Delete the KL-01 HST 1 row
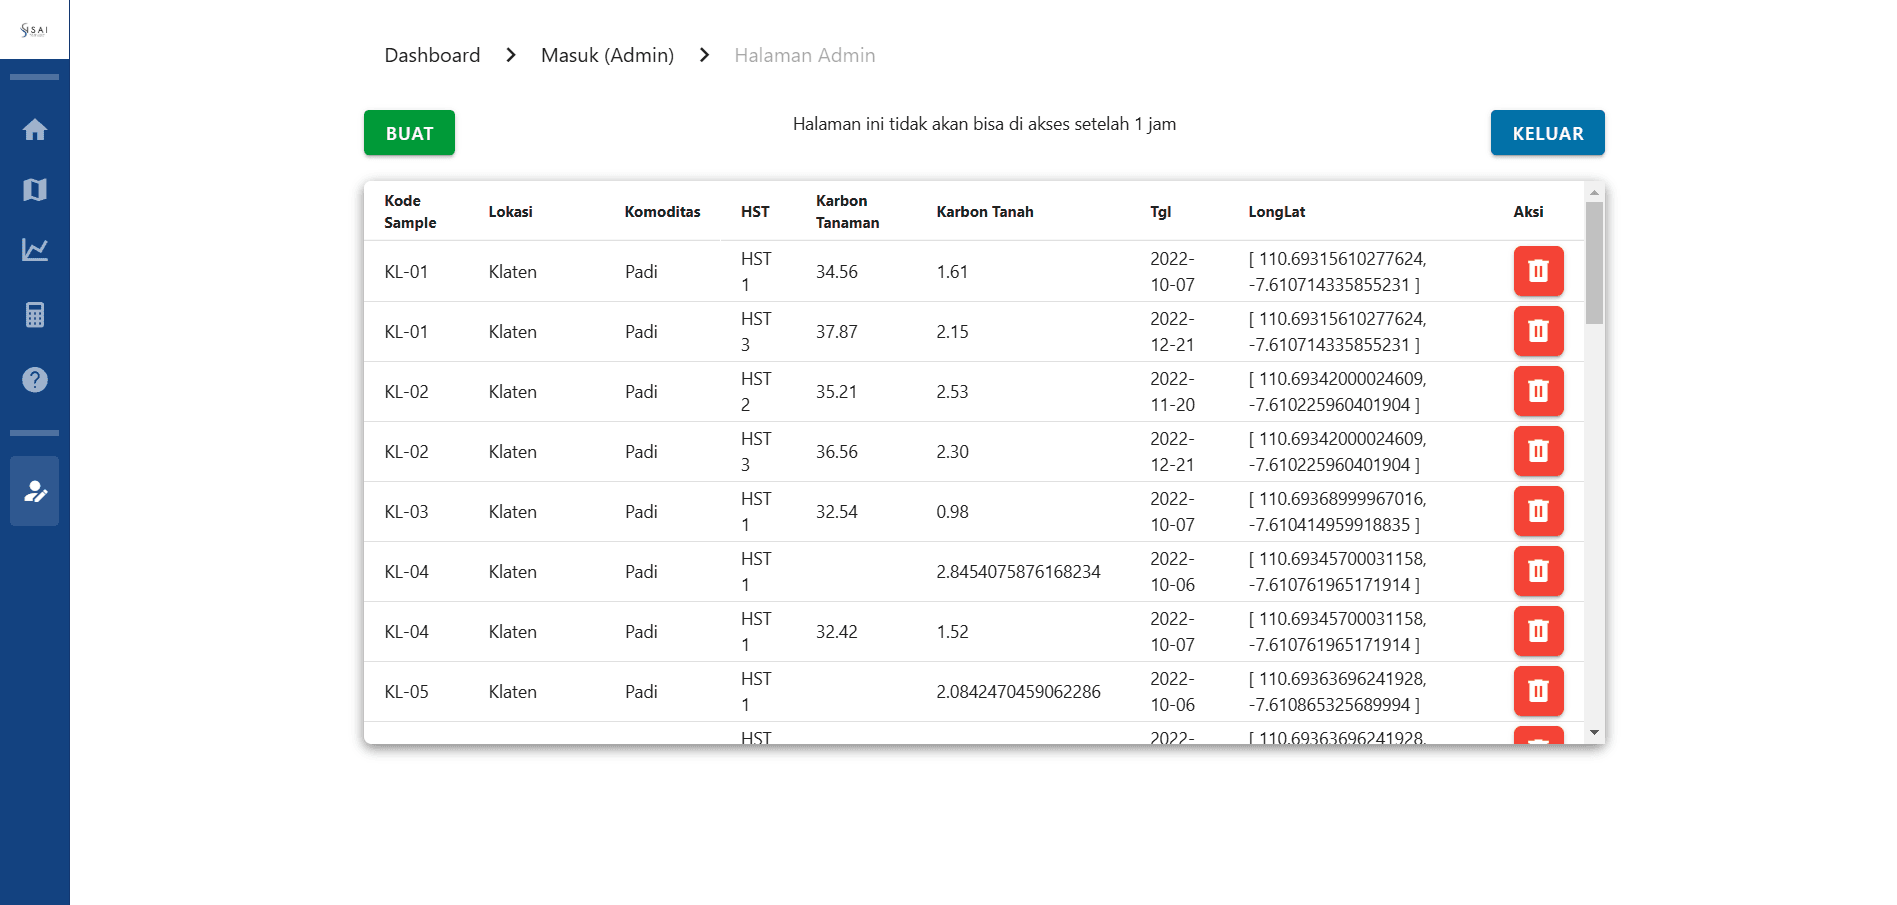This screenshot has width=1897, height=905. pyautogui.click(x=1538, y=271)
